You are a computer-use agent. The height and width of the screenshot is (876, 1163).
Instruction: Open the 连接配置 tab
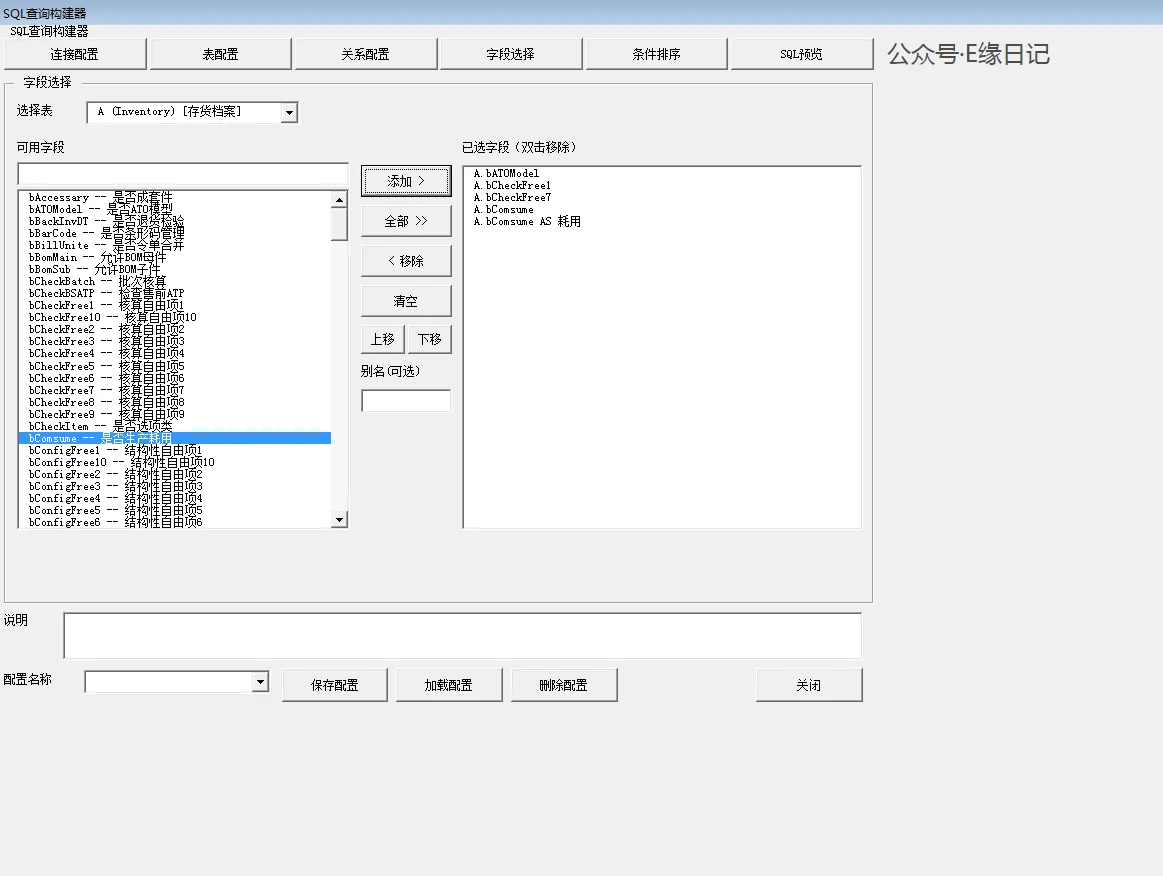tap(75, 54)
